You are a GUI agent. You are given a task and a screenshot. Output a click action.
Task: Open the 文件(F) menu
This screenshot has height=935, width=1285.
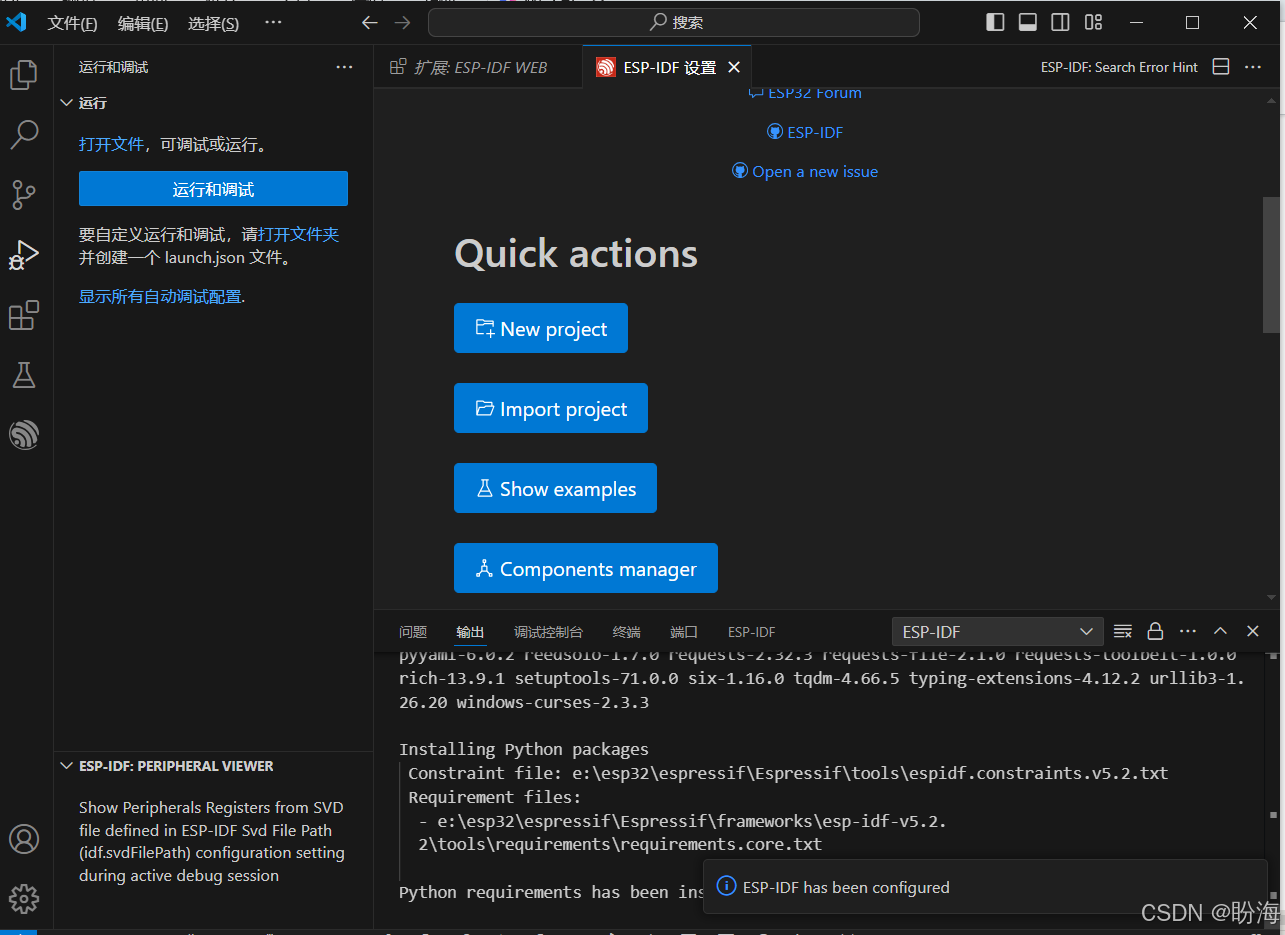click(72, 23)
